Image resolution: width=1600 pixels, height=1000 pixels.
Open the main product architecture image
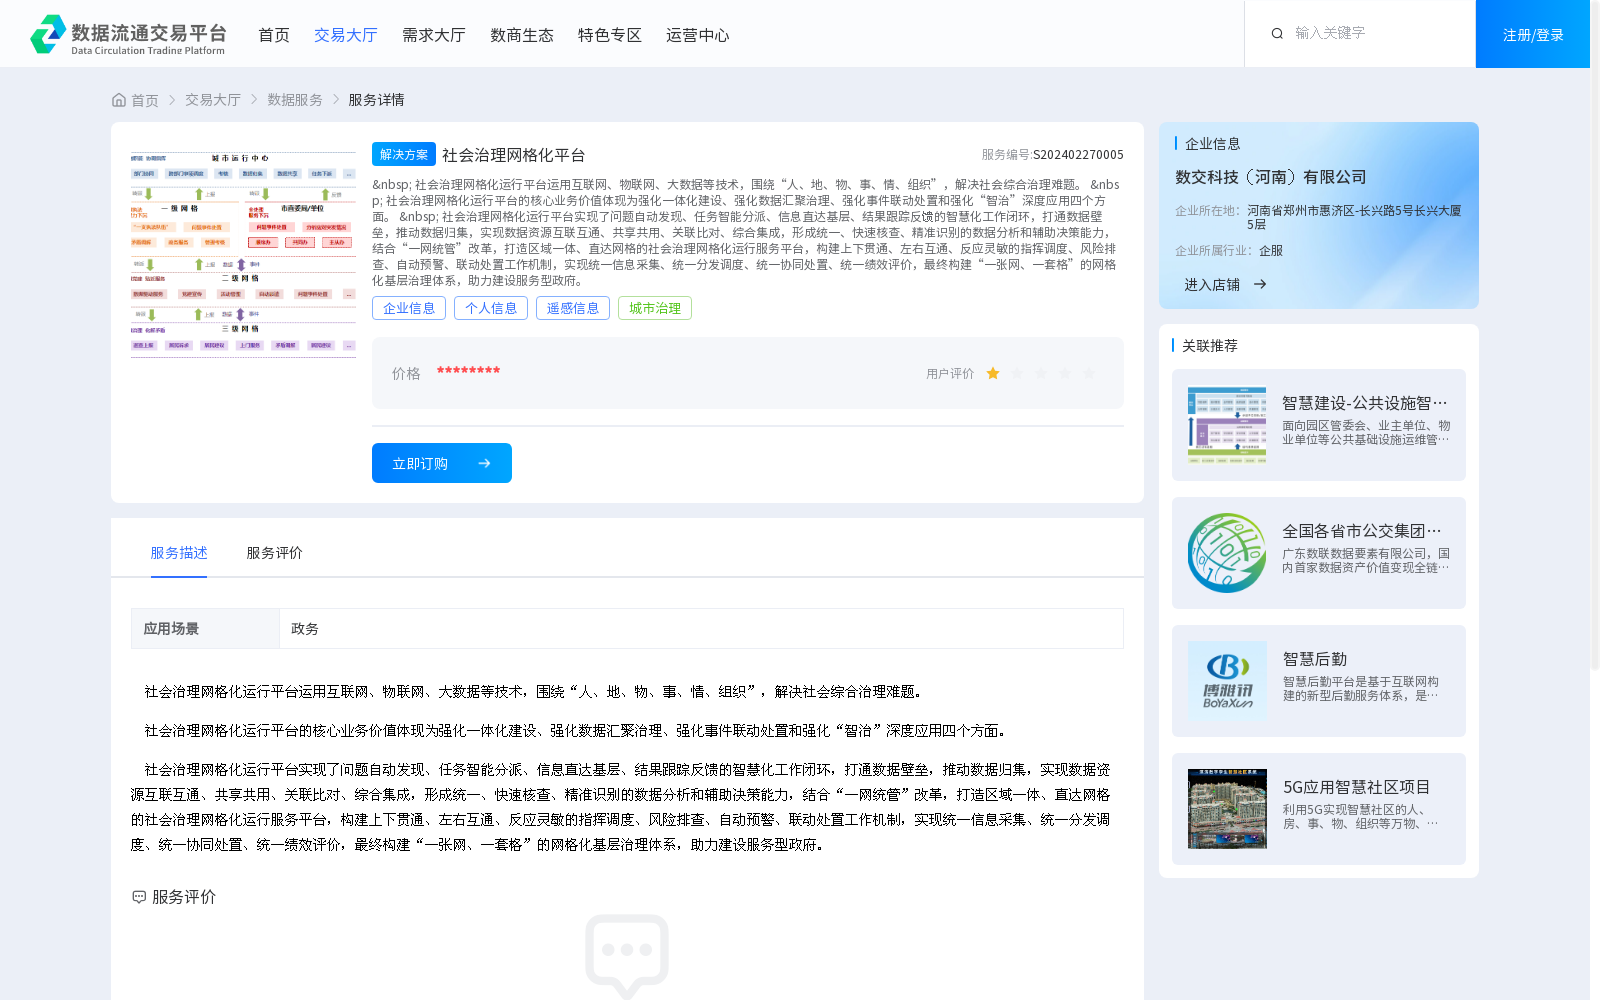pyautogui.click(x=243, y=255)
